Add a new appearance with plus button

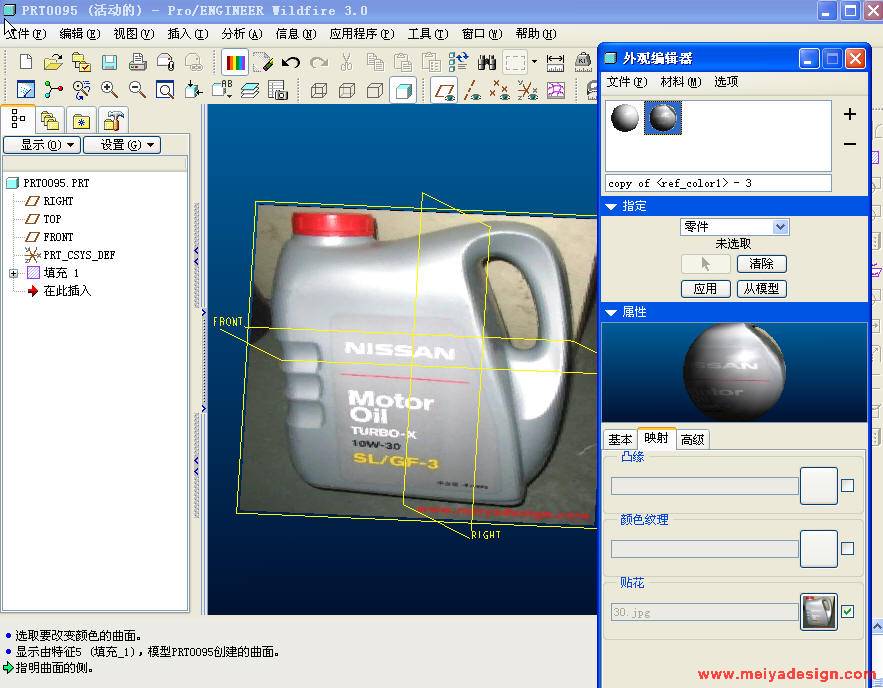(849, 114)
